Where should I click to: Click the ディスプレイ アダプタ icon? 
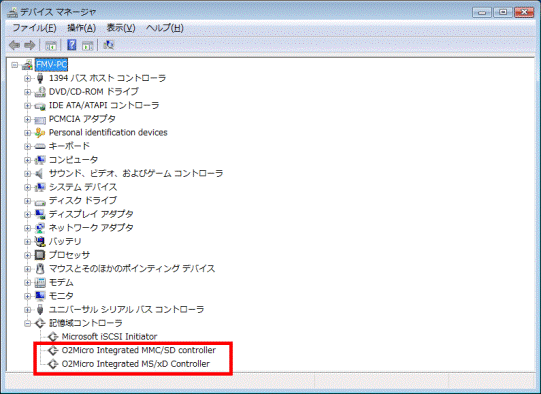pos(40,214)
